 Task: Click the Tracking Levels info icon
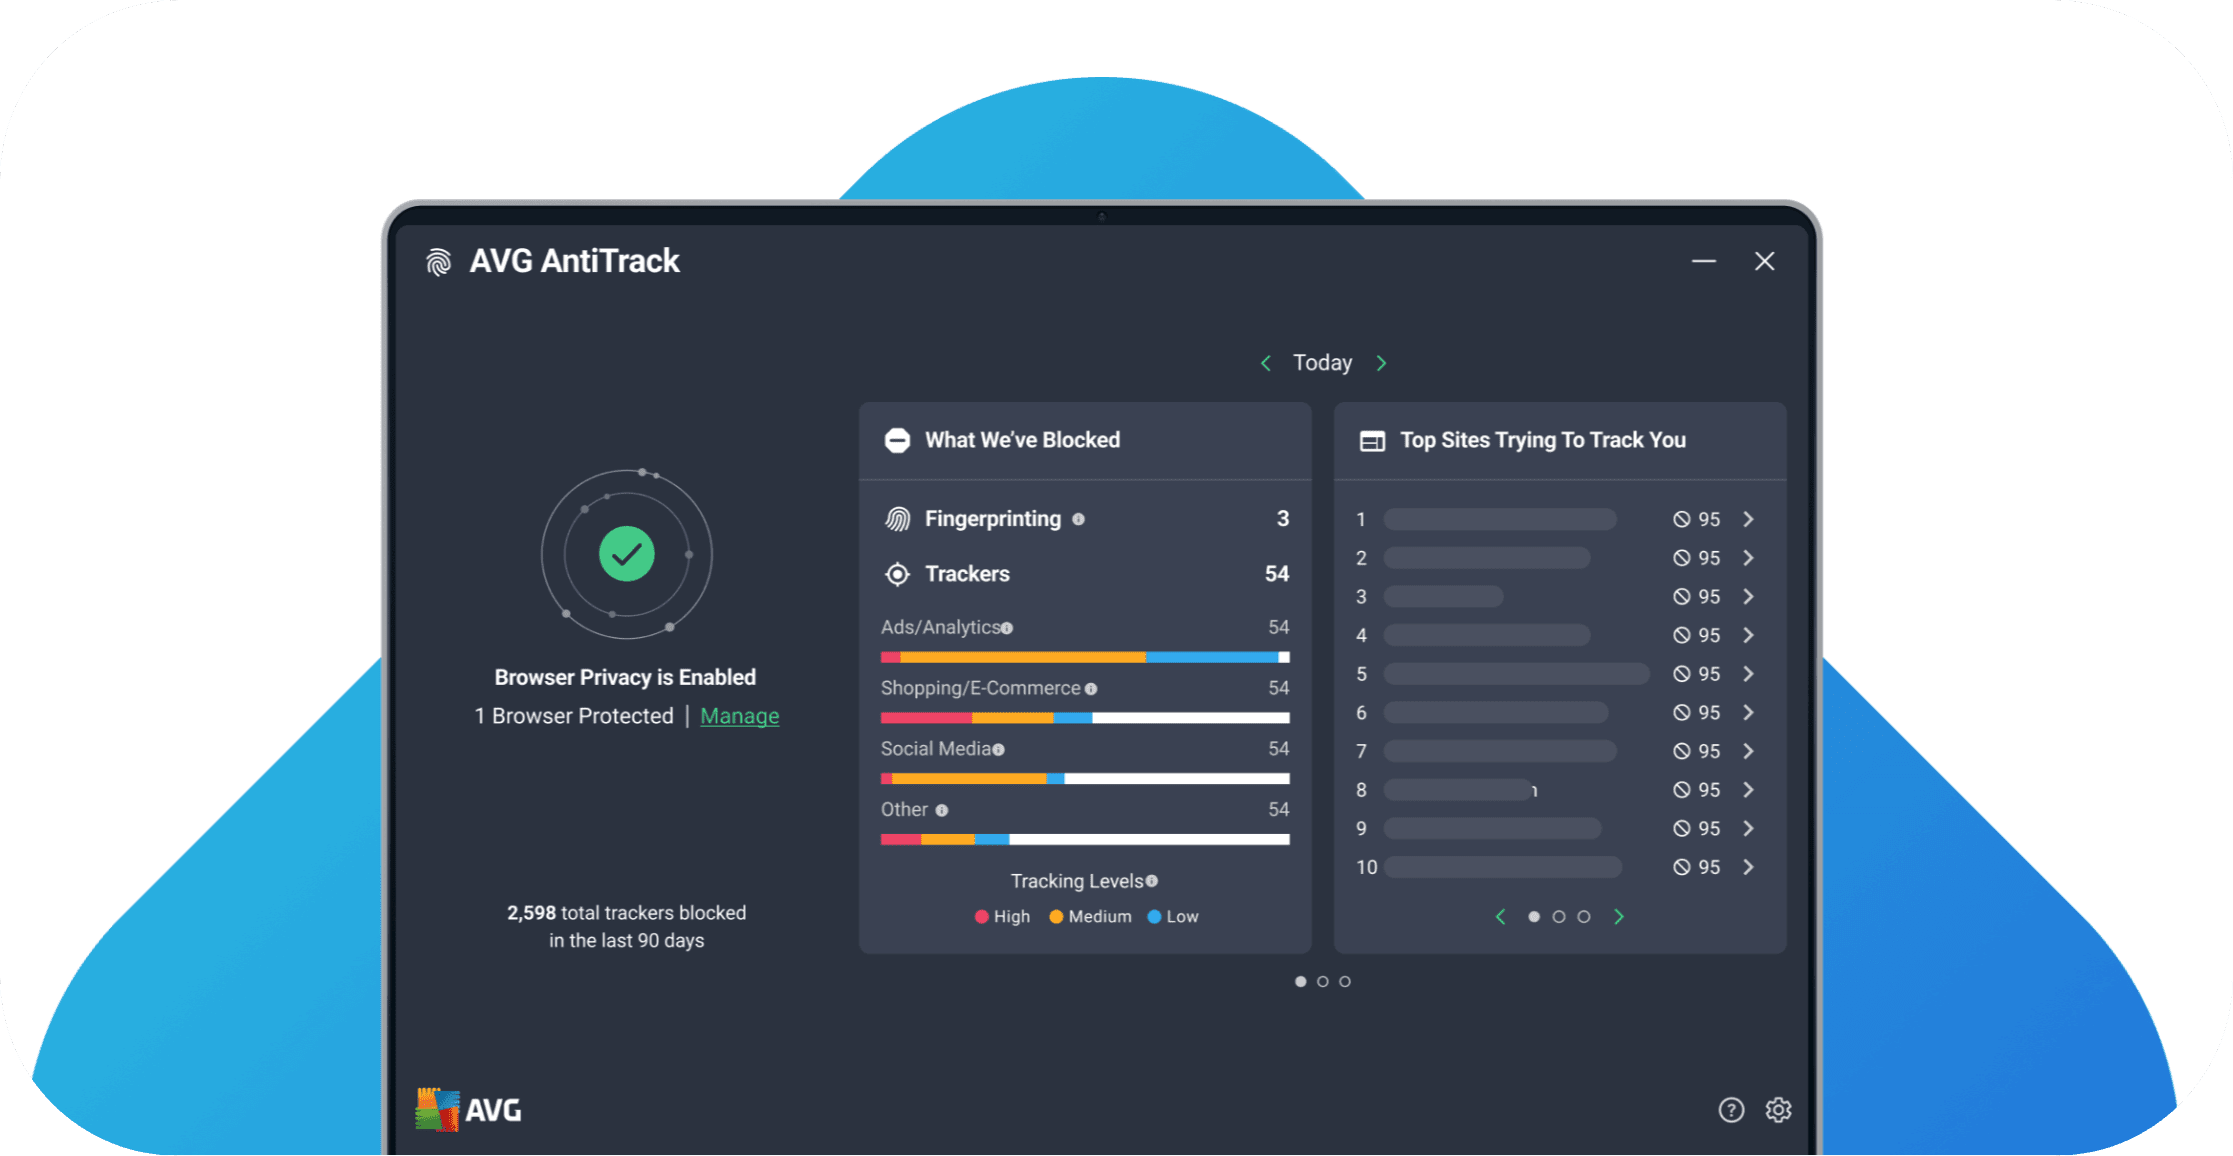pos(1152,881)
